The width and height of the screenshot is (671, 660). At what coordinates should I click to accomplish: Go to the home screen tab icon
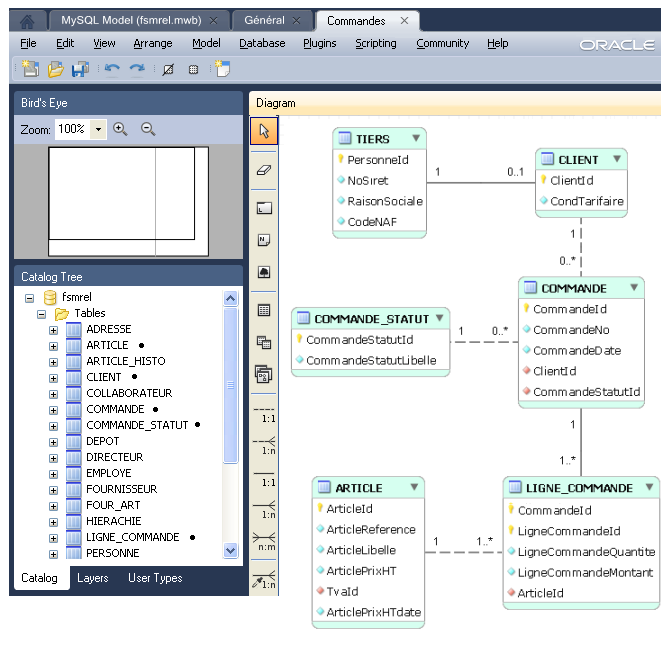click(28, 20)
